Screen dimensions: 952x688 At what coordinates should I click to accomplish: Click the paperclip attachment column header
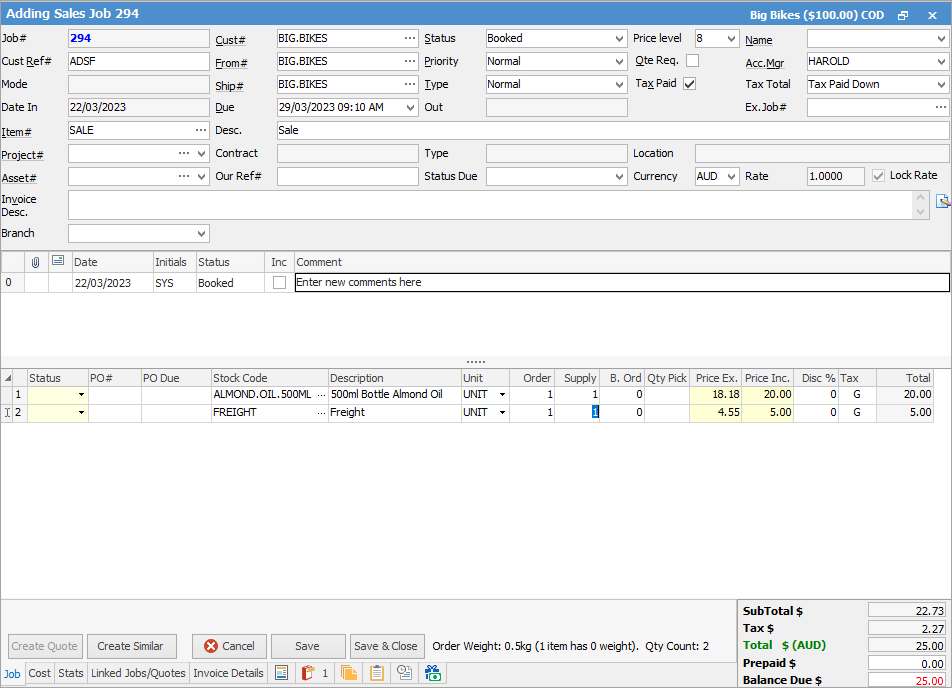pos(37,261)
